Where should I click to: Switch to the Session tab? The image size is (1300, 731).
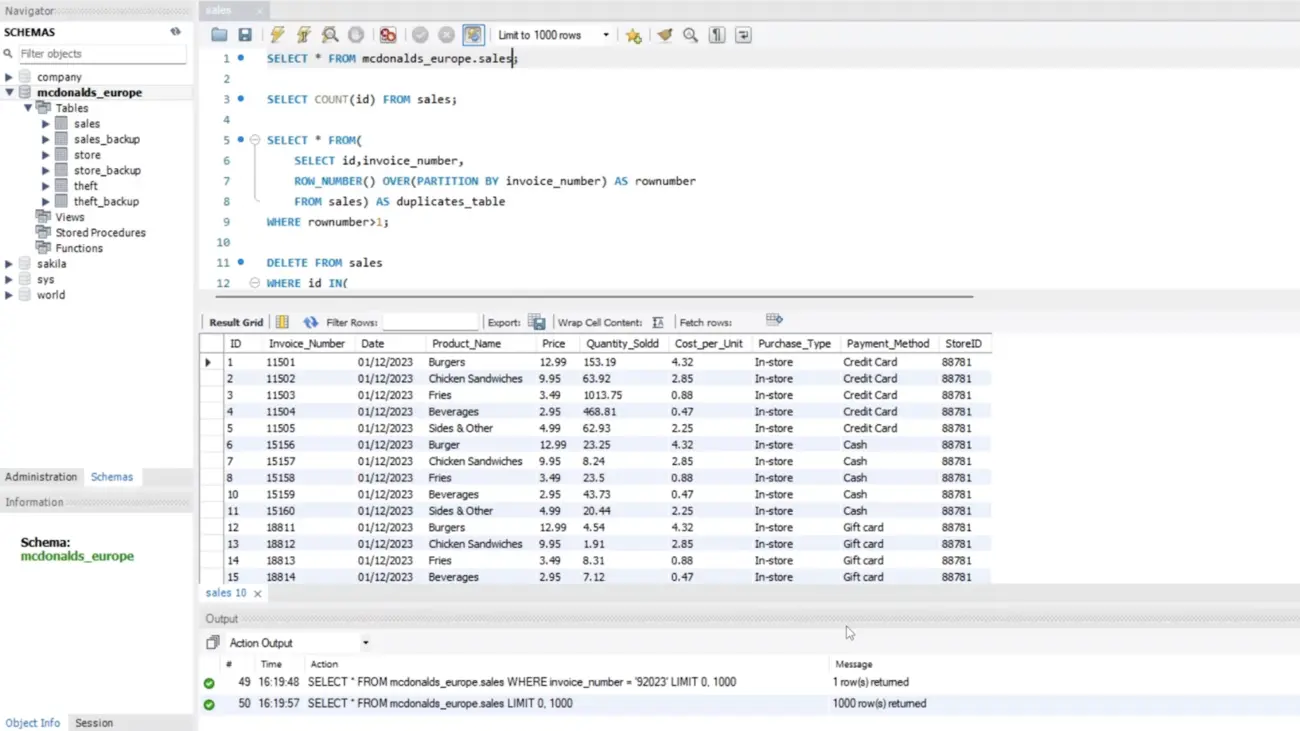point(94,723)
